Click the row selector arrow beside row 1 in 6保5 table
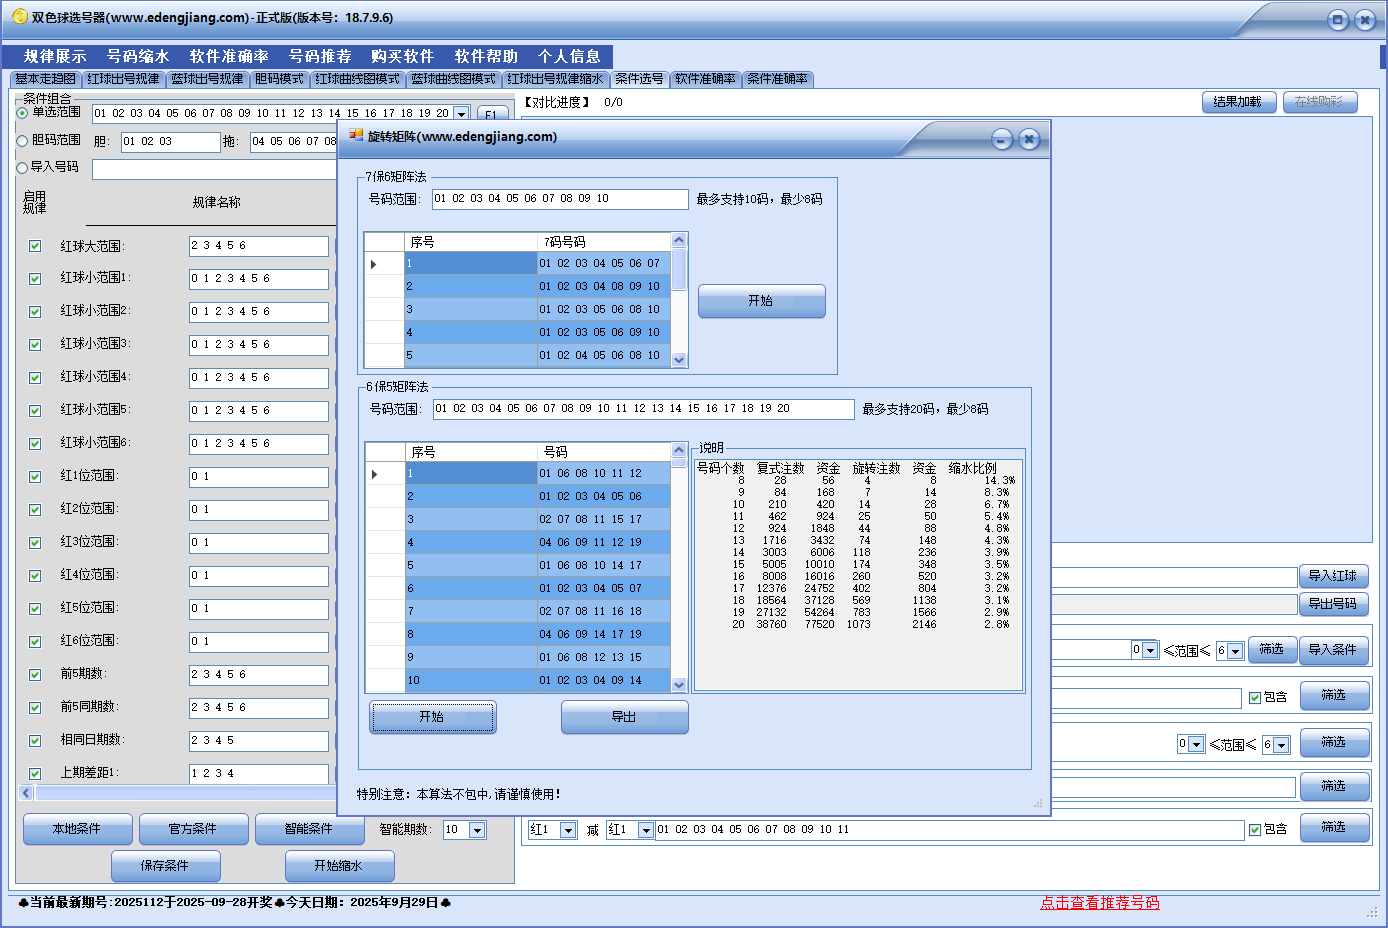The height and width of the screenshot is (928, 1388). (x=374, y=474)
